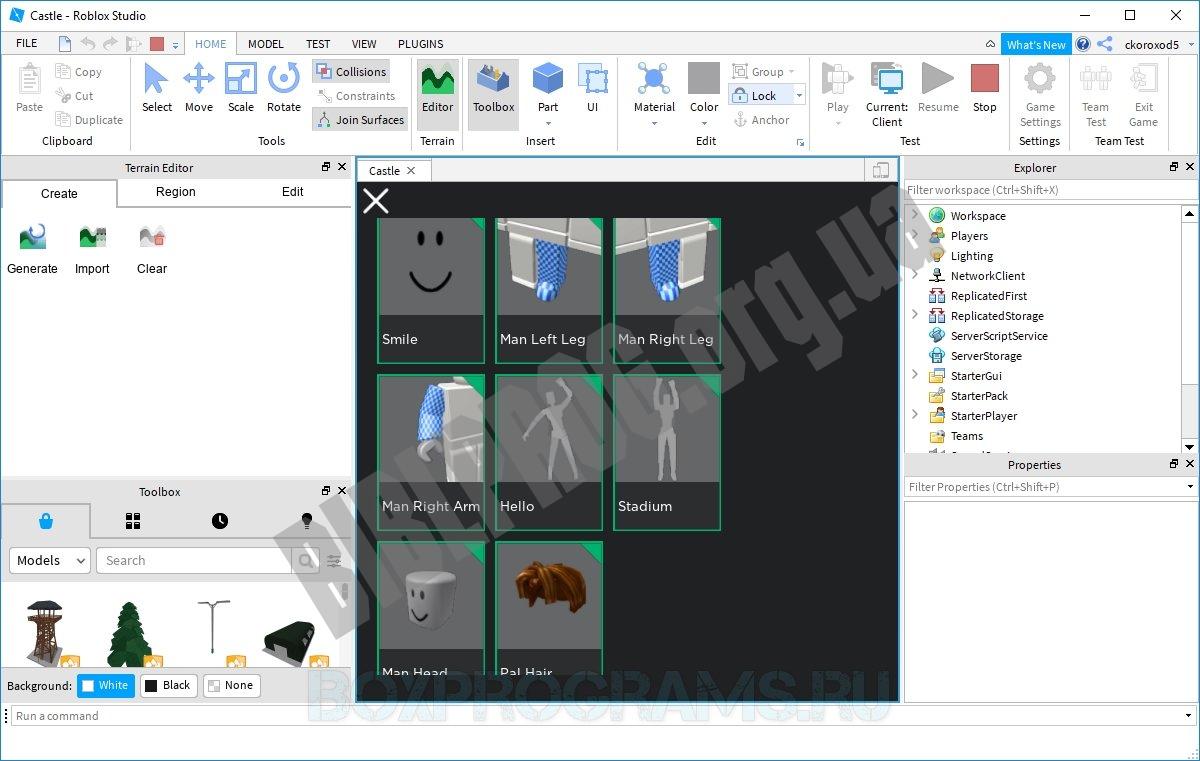Insert a Part from the ribbon
The image size is (1200, 761).
[x=548, y=87]
